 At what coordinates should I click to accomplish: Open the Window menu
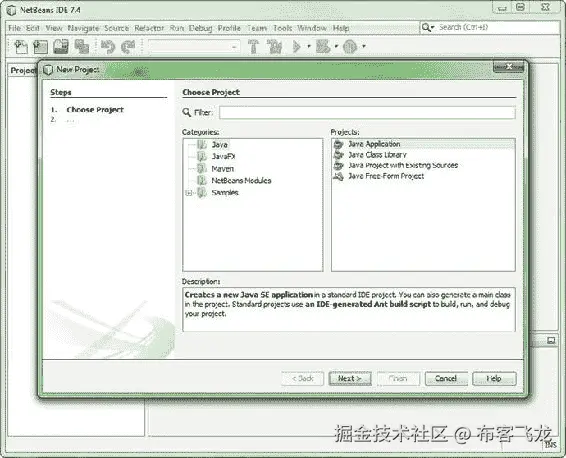pyautogui.click(x=312, y=28)
